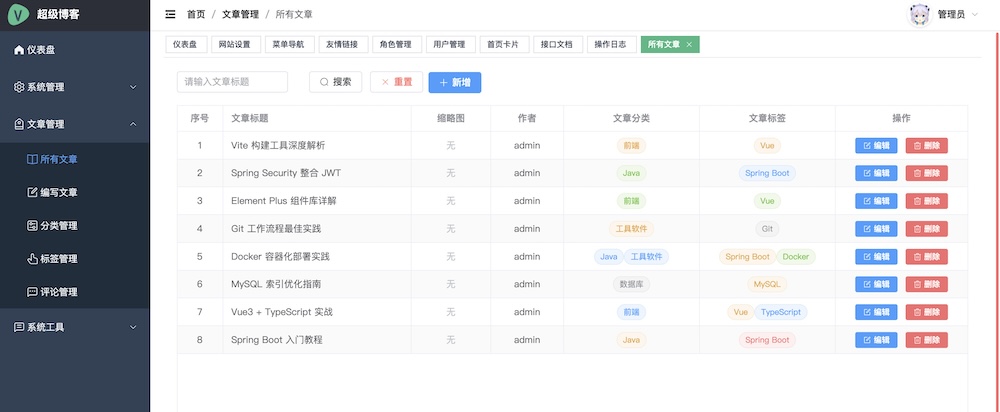Image resolution: width=1000 pixels, height=412 pixels.
Task: Select the 评论管理 sidebar item
Action: click(75, 292)
